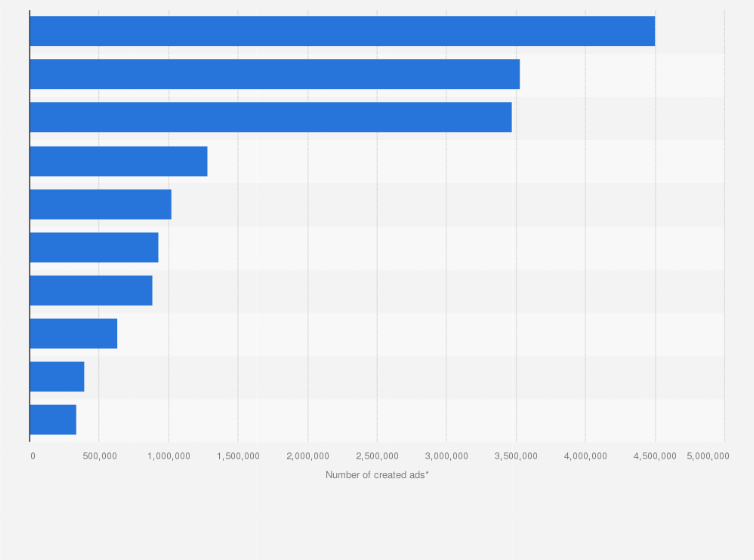The width and height of the screenshot is (754, 560).
Task: Click the 4,000,000 x-axis label
Action: [x=586, y=455]
